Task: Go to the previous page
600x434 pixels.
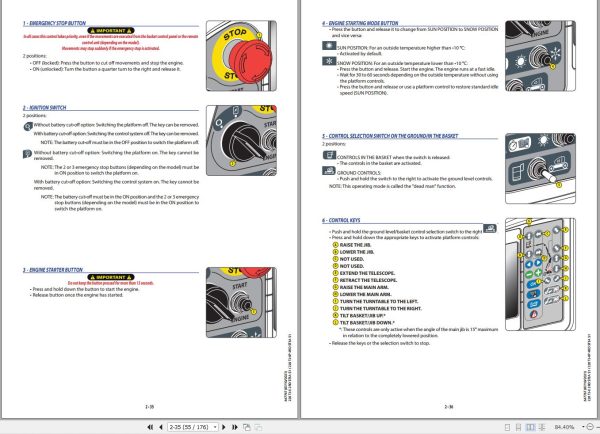Action: coord(161,427)
